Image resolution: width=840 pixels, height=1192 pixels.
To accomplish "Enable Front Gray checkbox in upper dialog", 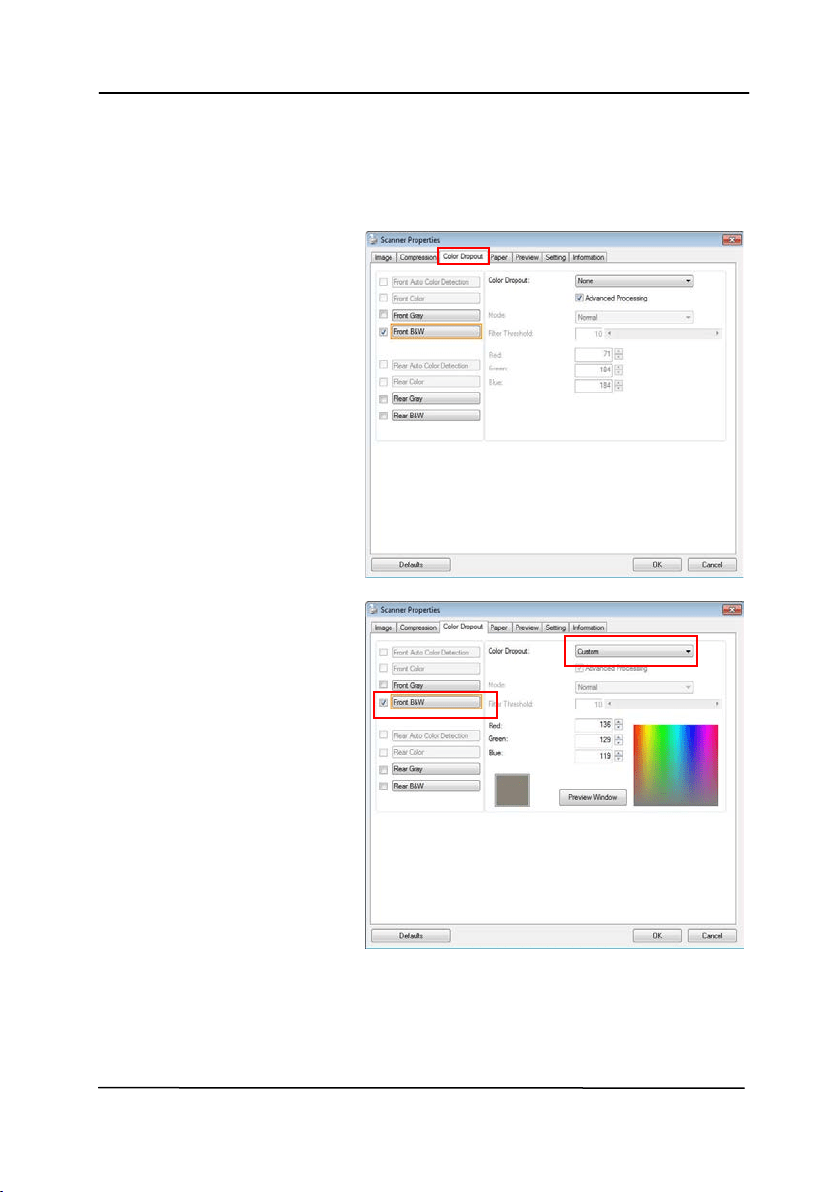I will [383, 315].
